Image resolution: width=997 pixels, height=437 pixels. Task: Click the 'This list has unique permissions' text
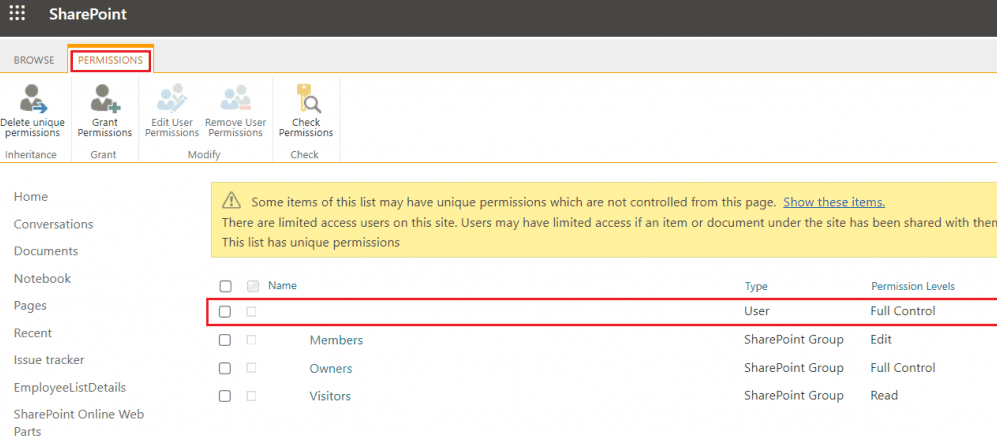(310, 242)
